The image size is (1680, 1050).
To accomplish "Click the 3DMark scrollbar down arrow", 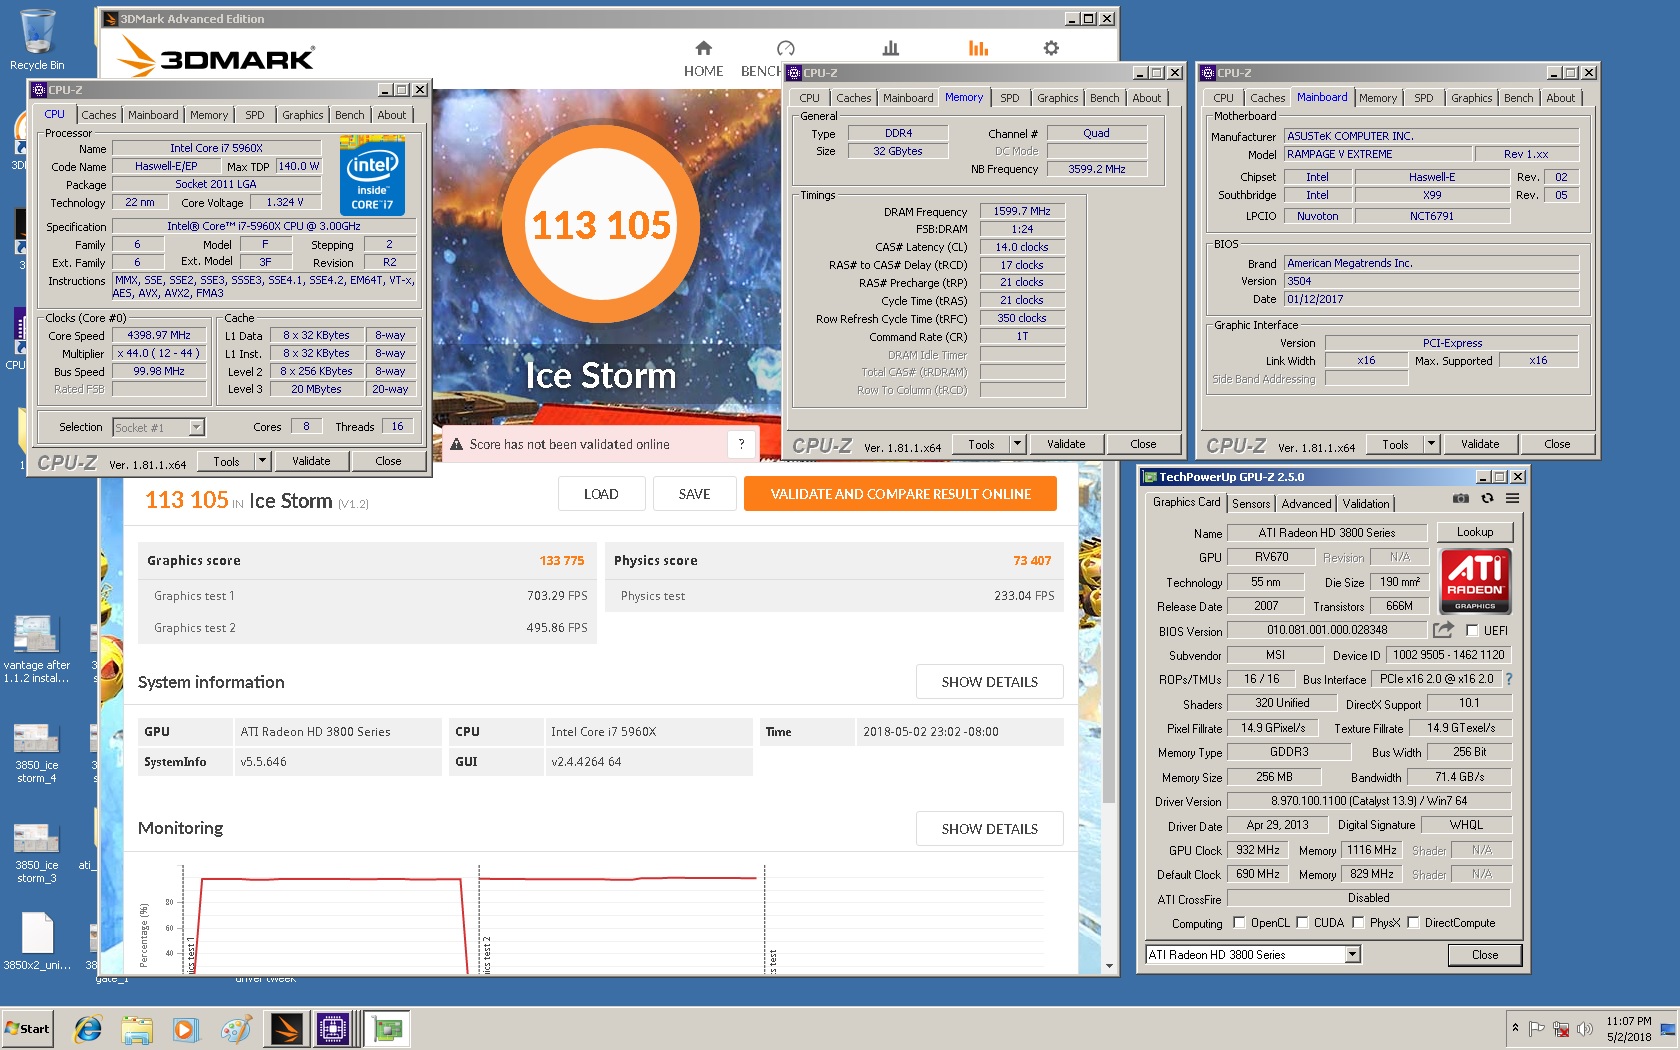I will point(1109,966).
